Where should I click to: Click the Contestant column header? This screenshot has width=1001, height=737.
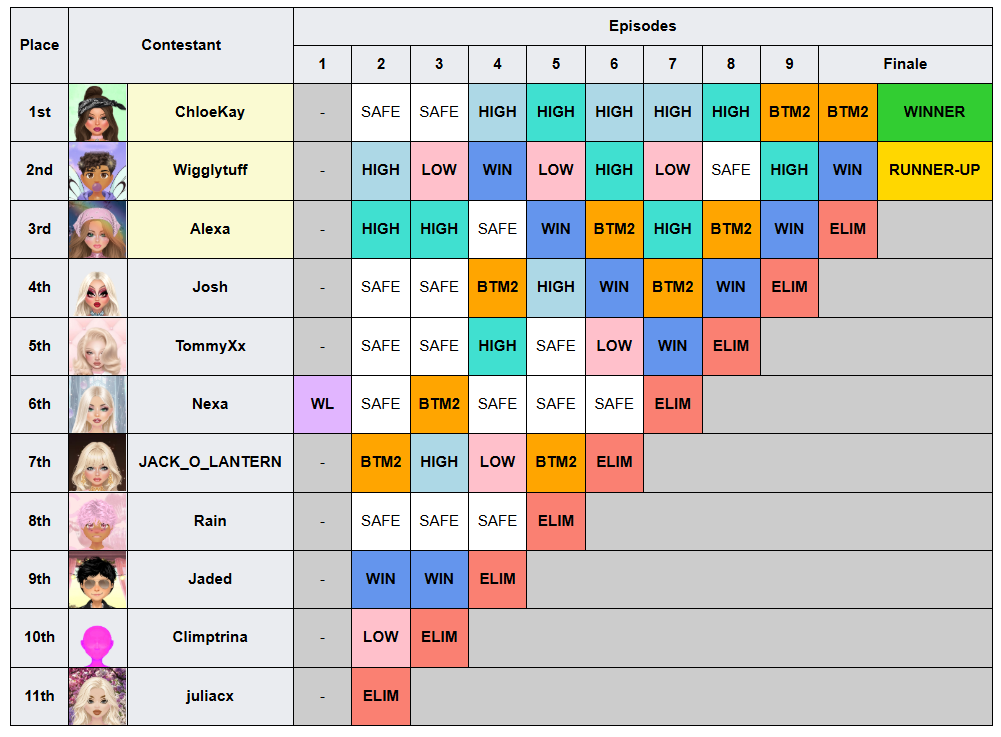[x=181, y=45]
